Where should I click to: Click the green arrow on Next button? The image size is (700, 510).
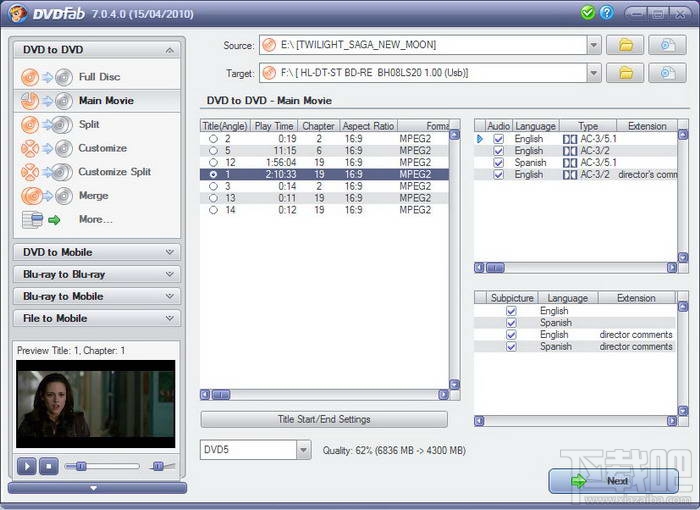pos(579,481)
